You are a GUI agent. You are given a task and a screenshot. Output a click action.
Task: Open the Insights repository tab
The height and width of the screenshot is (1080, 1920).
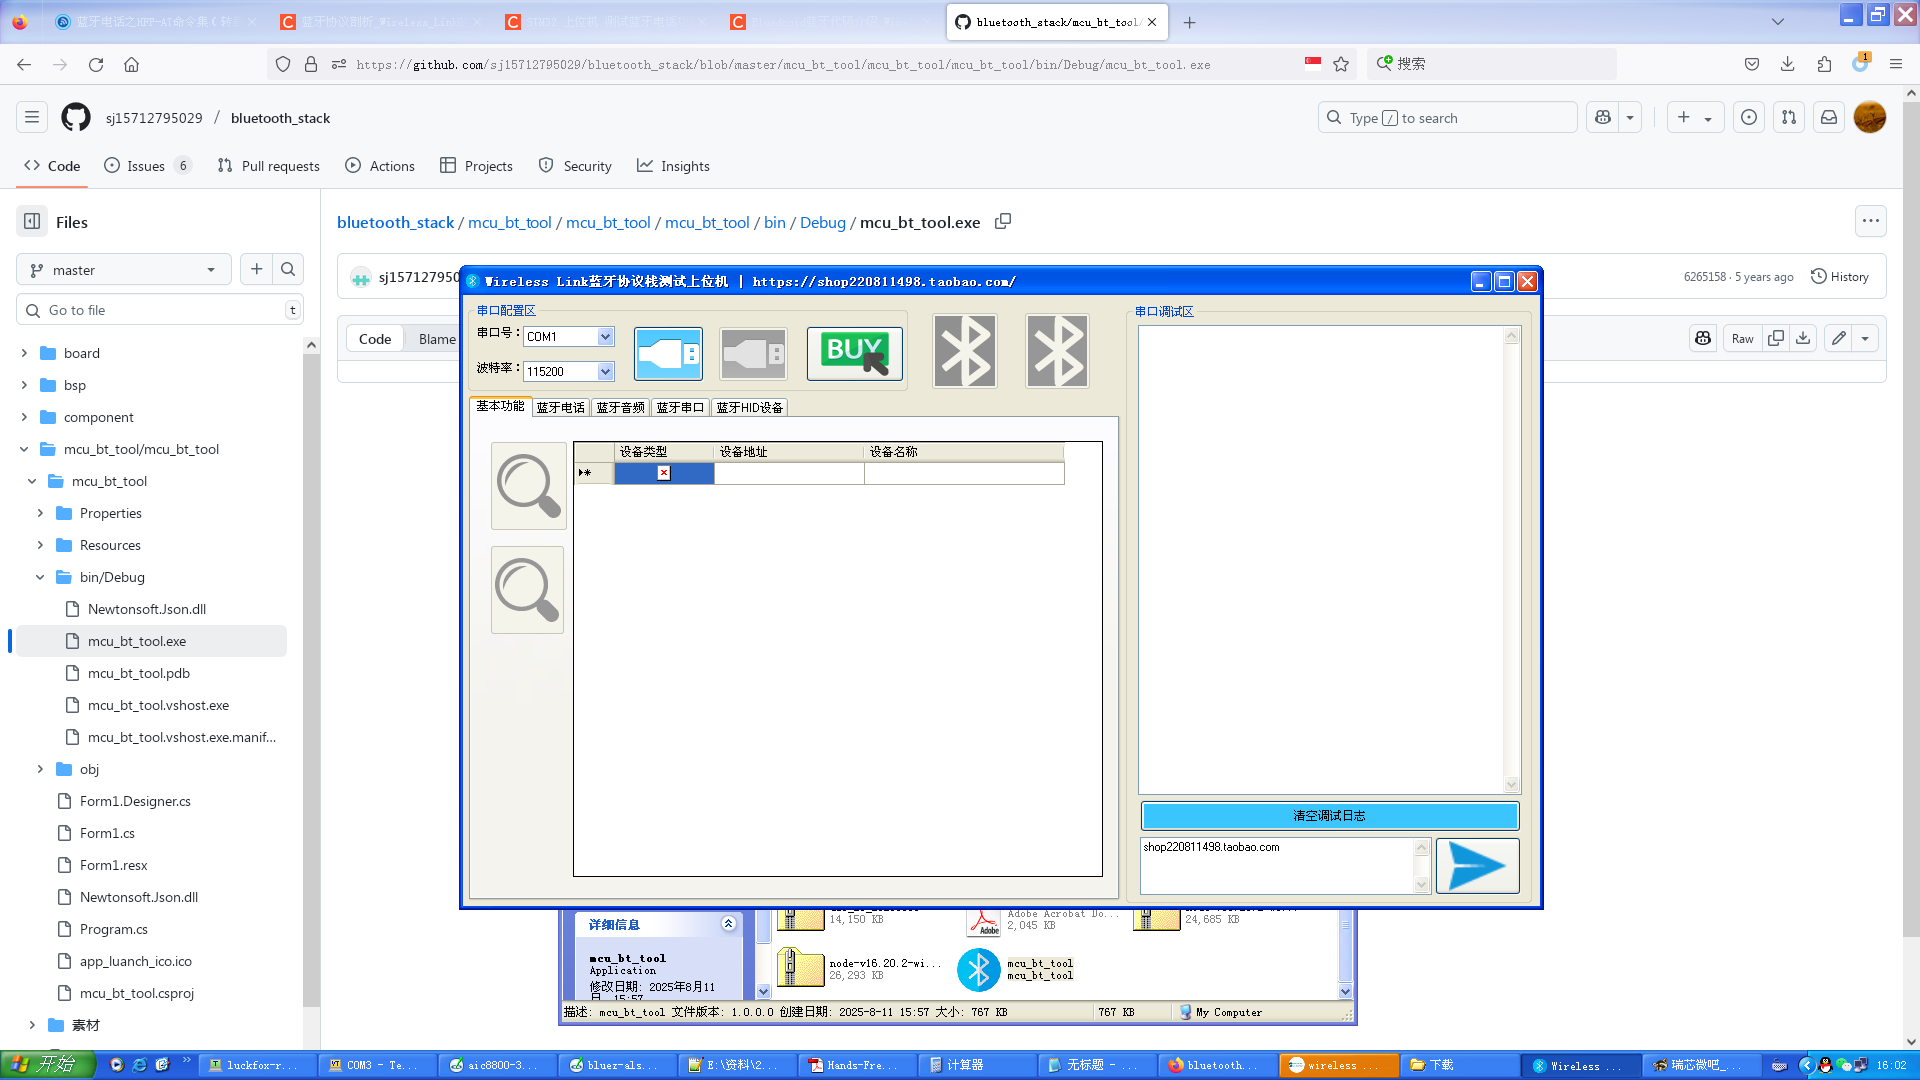673,166
